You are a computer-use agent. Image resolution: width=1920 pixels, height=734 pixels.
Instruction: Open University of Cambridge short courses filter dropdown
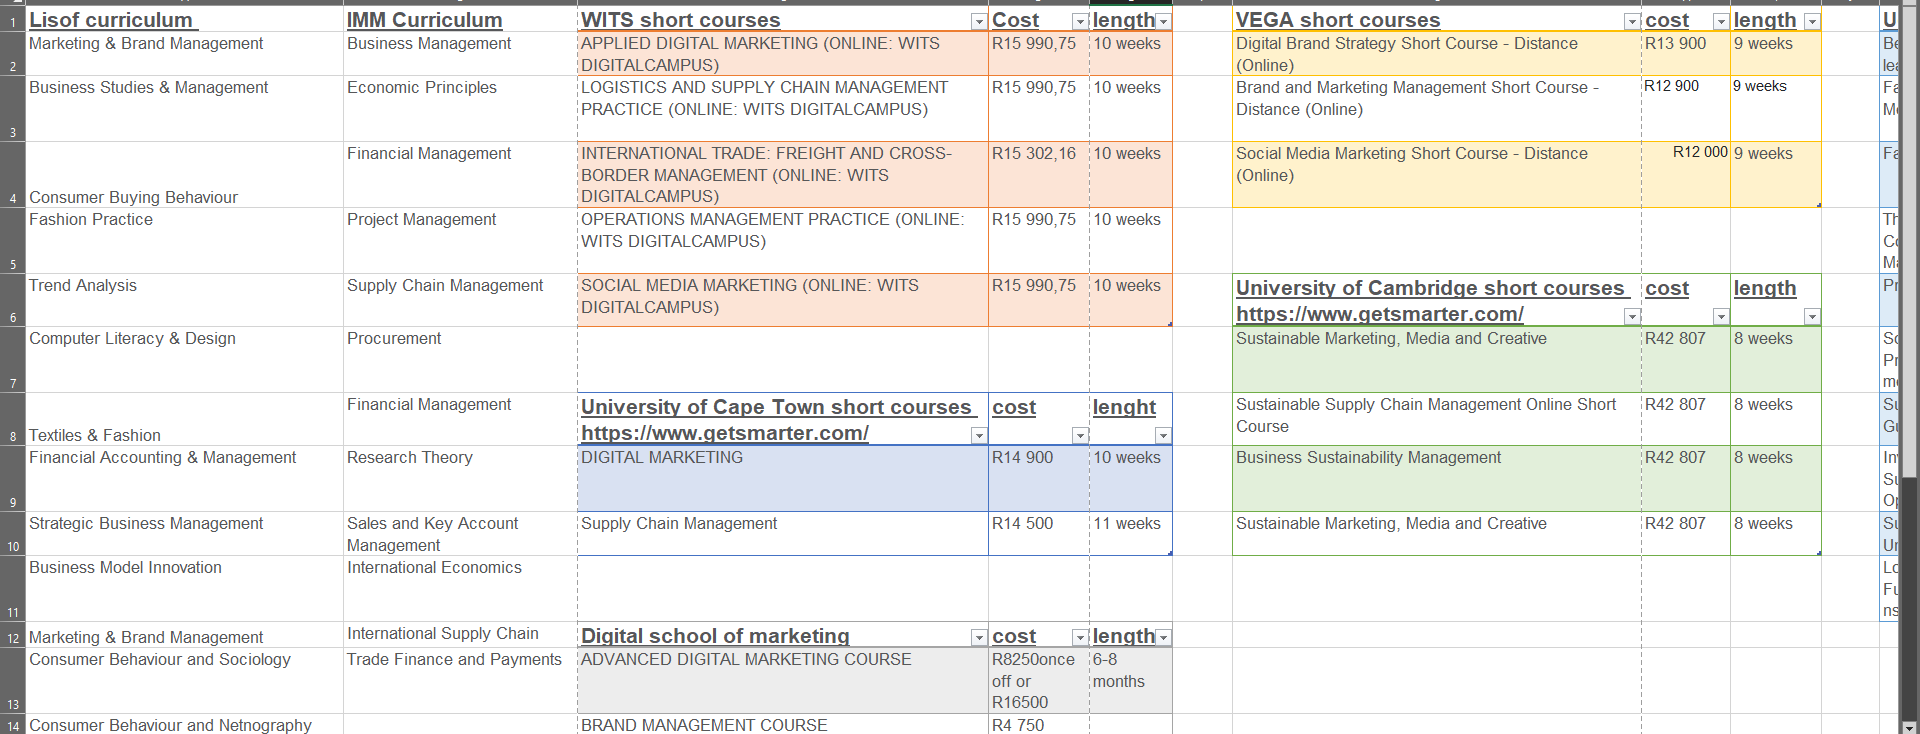point(1632,317)
